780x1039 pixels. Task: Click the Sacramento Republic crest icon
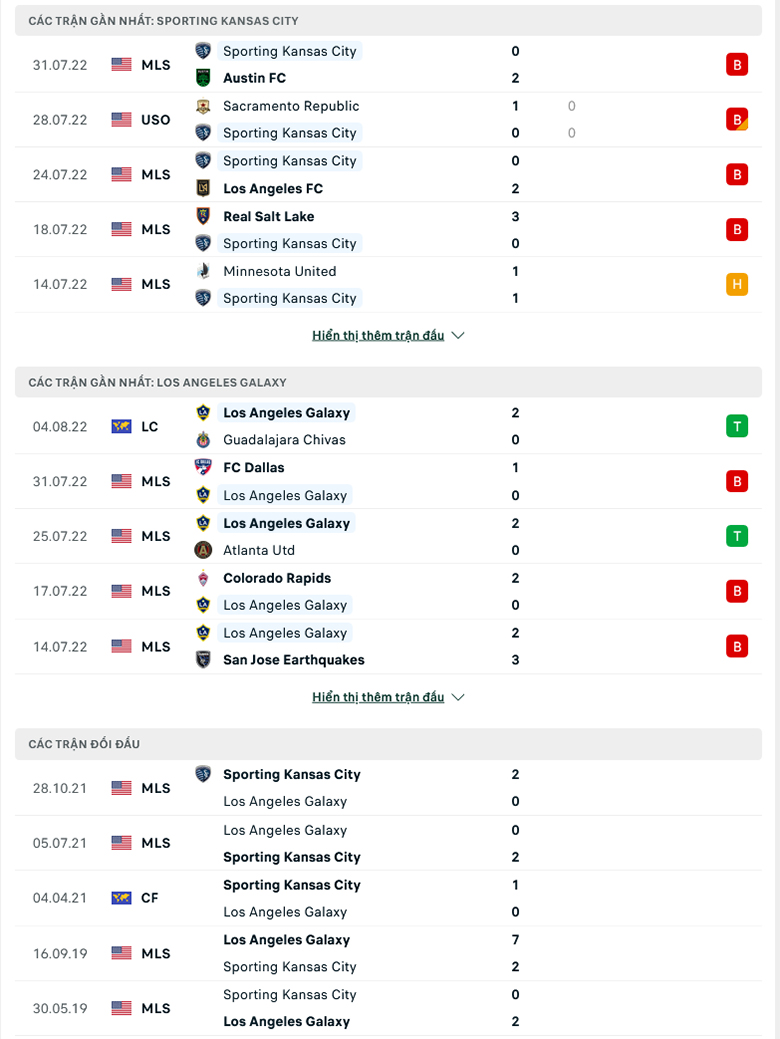coord(203,106)
